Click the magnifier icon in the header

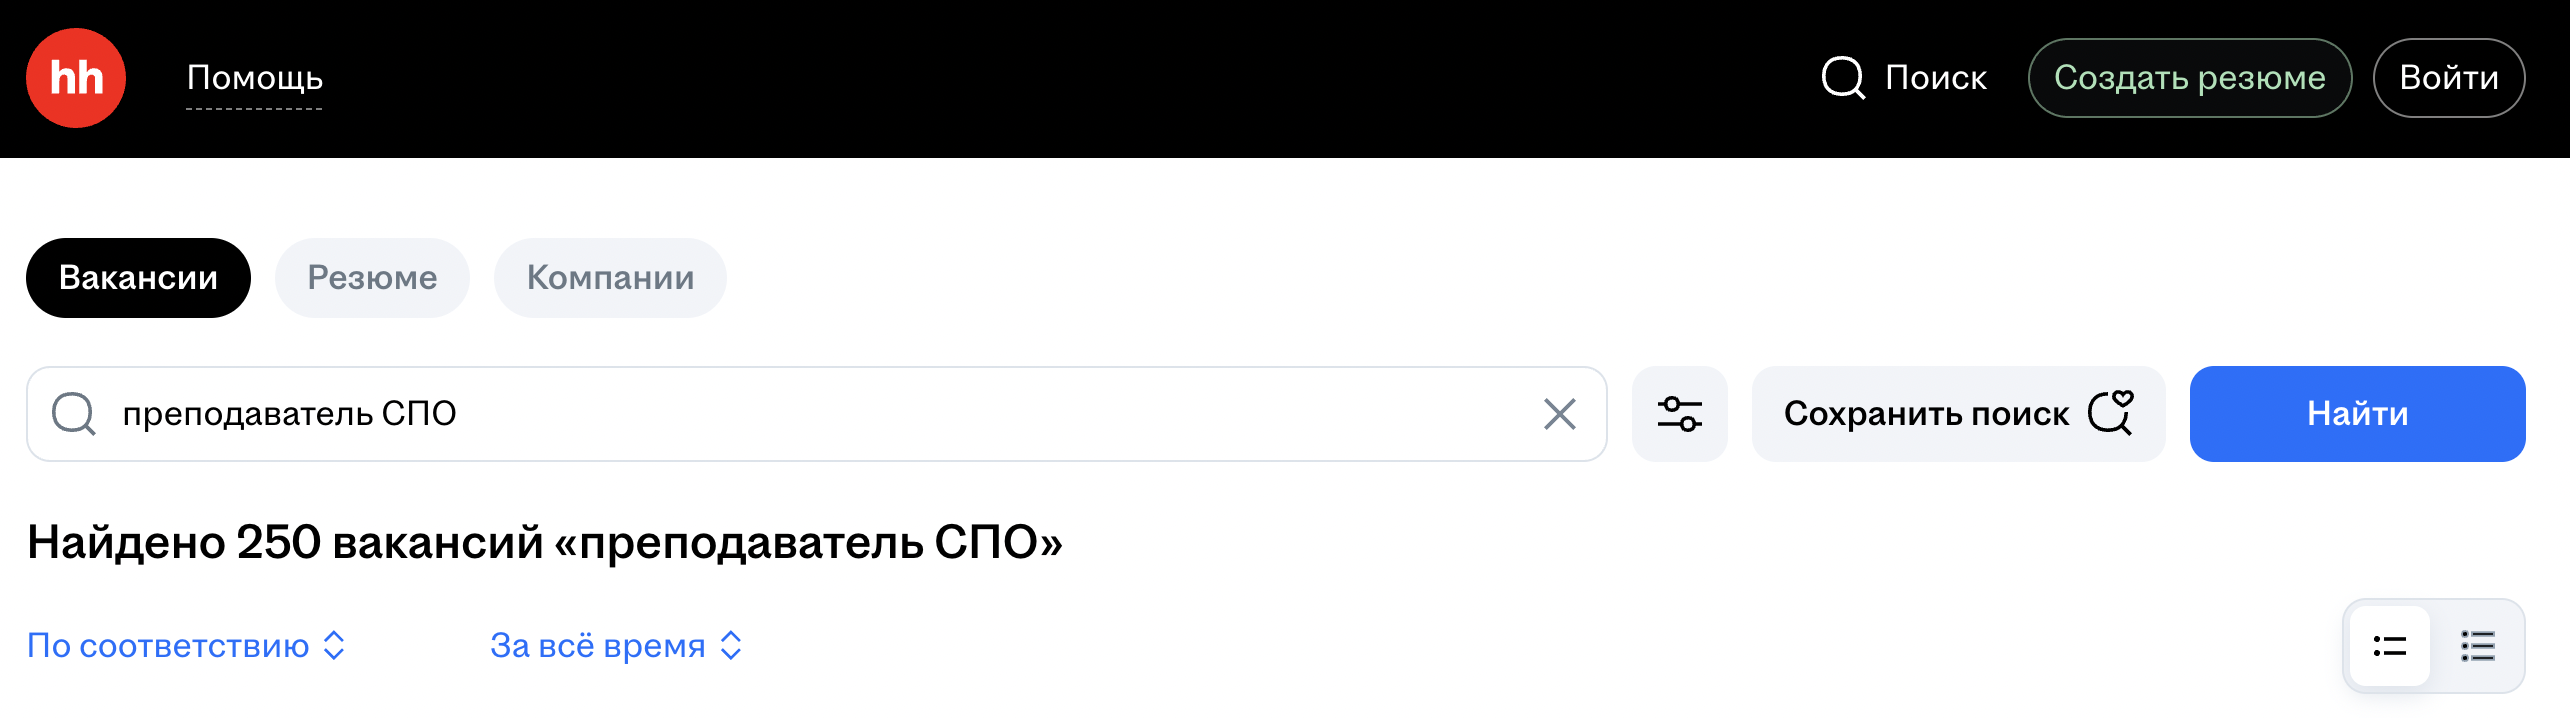(x=1843, y=78)
